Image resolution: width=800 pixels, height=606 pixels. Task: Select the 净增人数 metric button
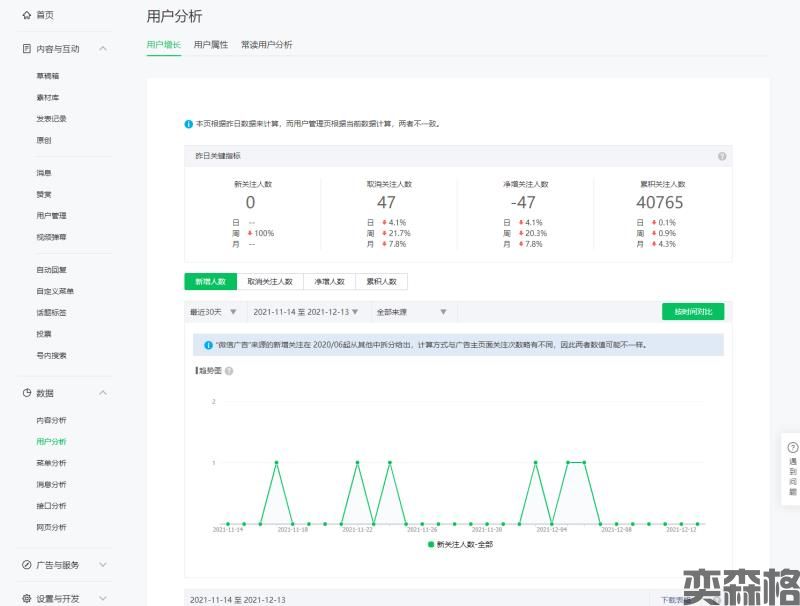pos(329,282)
